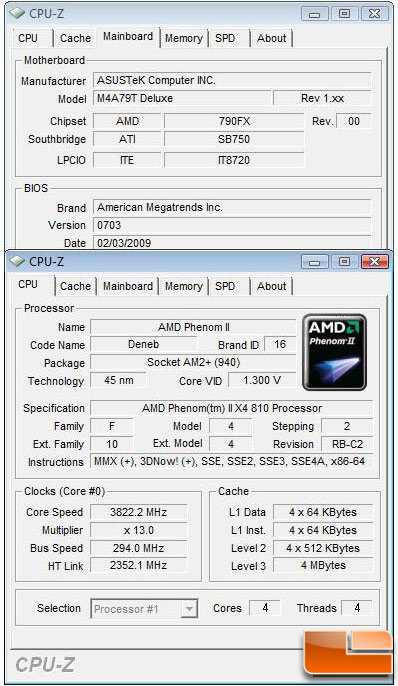Minimize the front CPU-Z window

[314, 262]
